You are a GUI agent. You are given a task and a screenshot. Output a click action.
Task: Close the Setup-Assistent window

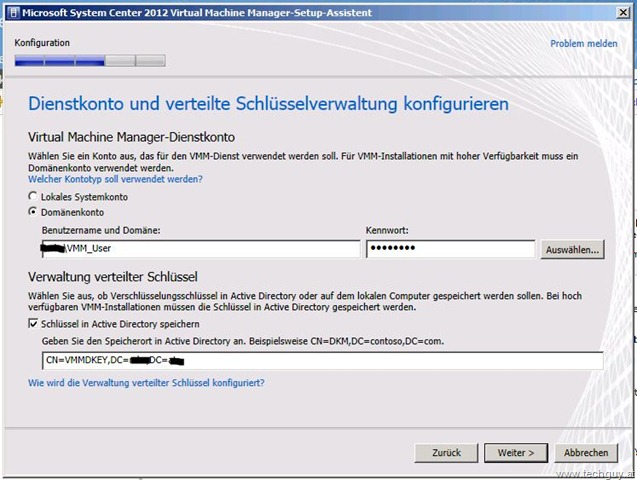tap(622, 13)
